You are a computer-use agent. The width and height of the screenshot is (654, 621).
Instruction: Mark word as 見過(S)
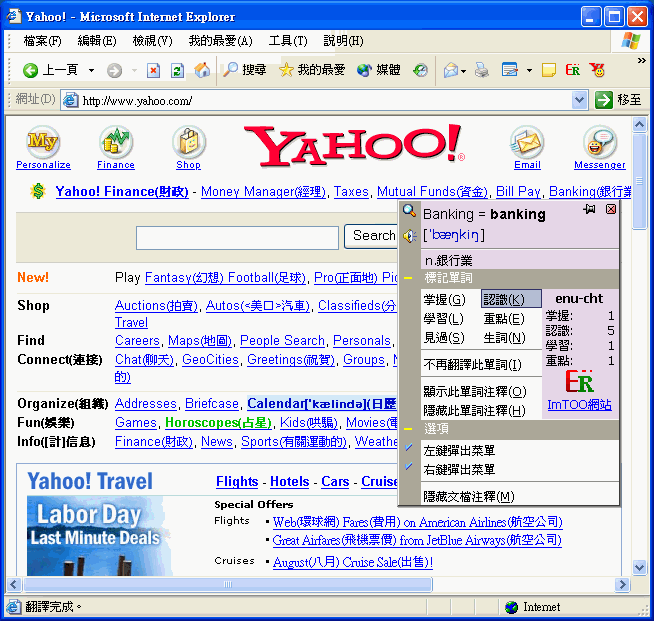(444, 337)
